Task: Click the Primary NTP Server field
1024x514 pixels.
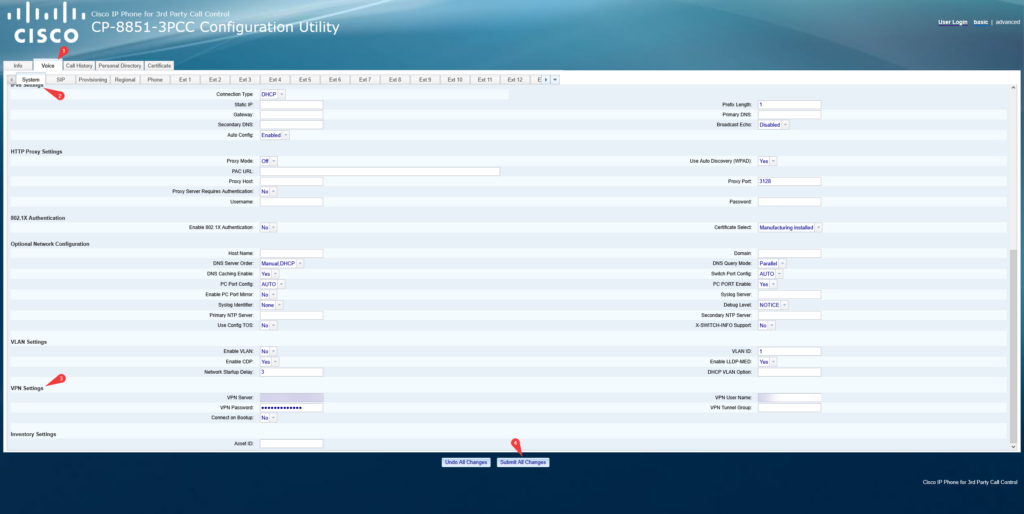Action: click(x=291, y=315)
